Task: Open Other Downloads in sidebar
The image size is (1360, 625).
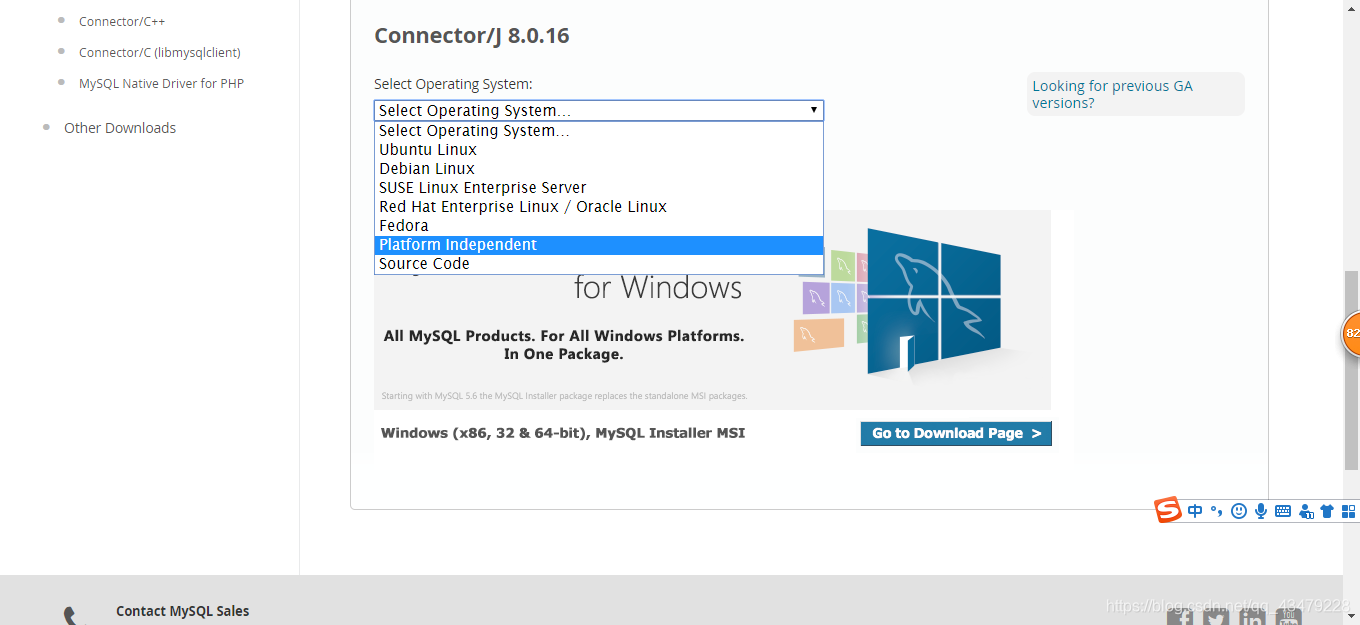Action: (120, 128)
